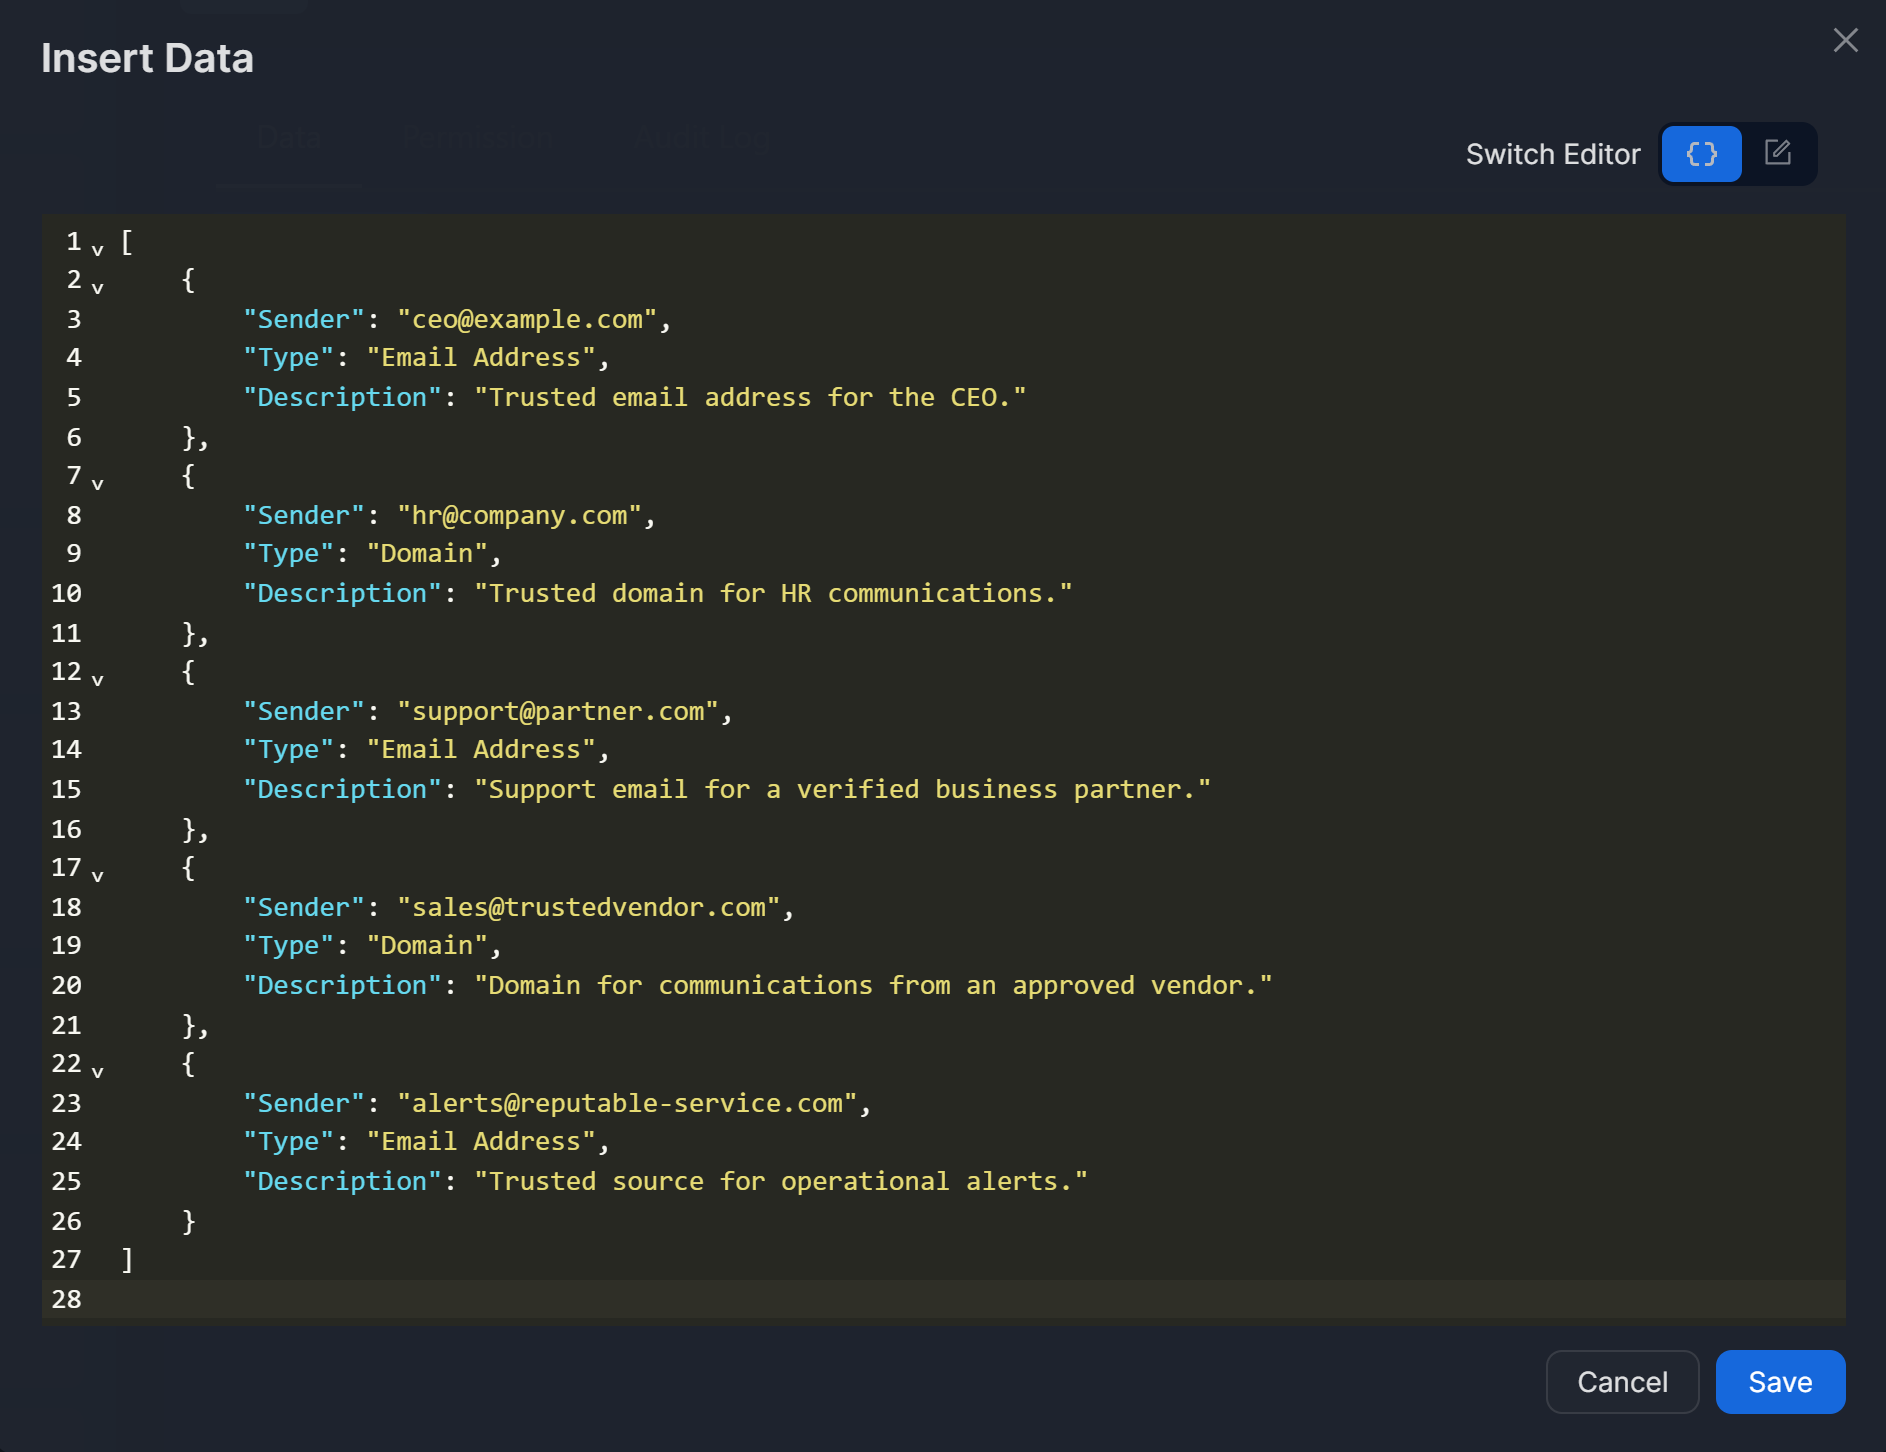Close the Insert Data dialog
Screen dimensions: 1886x1452
(x=1845, y=40)
